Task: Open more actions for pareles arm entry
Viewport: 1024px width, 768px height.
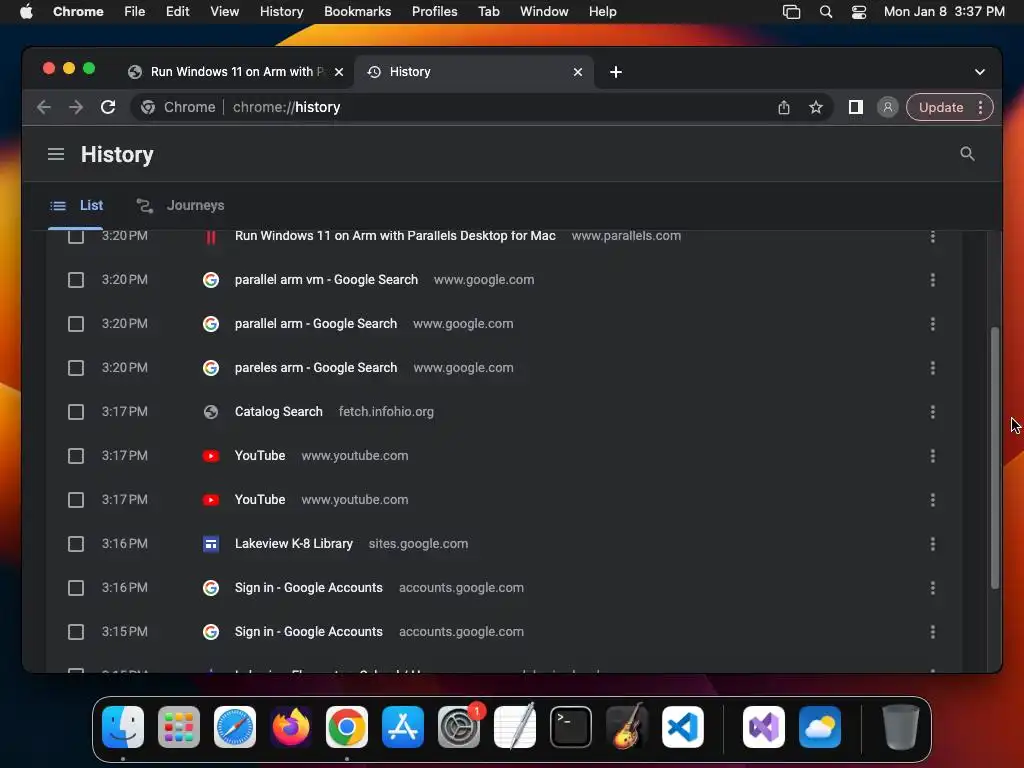Action: tap(933, 368)
